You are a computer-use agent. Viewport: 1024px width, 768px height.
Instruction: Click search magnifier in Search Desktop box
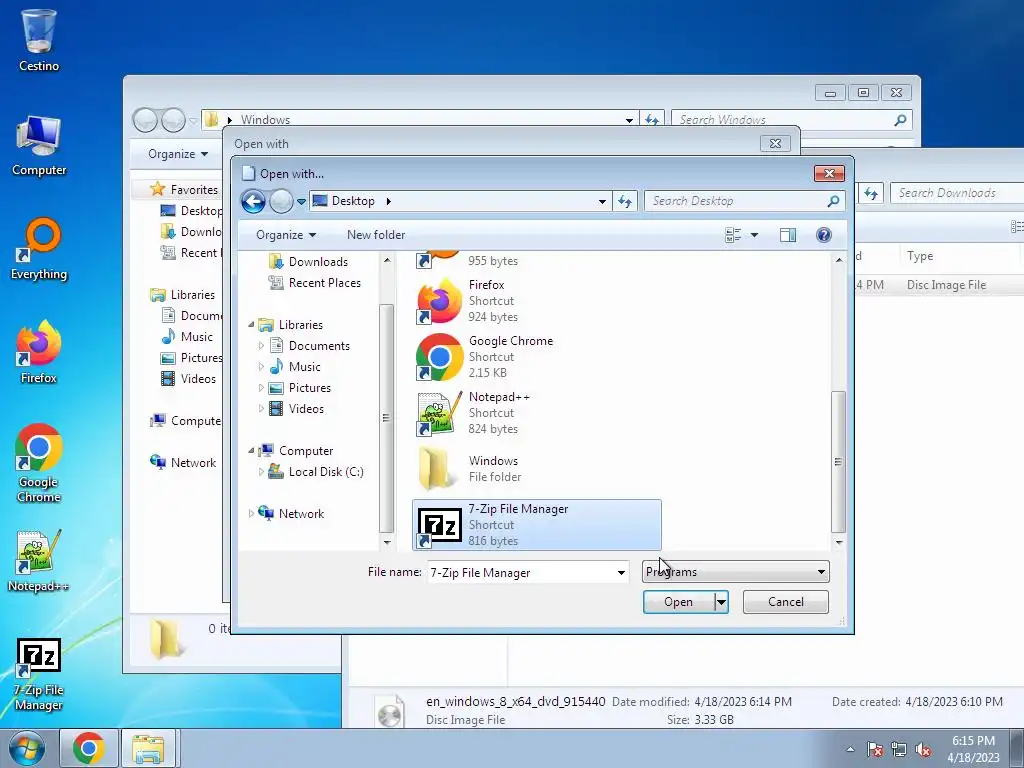[x=833, y=201]
